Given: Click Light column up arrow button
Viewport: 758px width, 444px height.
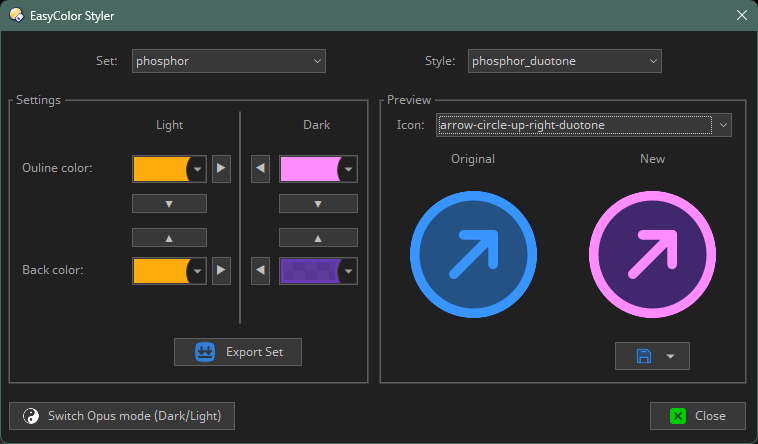Looking at the screenshot, I should click(169, 237).
